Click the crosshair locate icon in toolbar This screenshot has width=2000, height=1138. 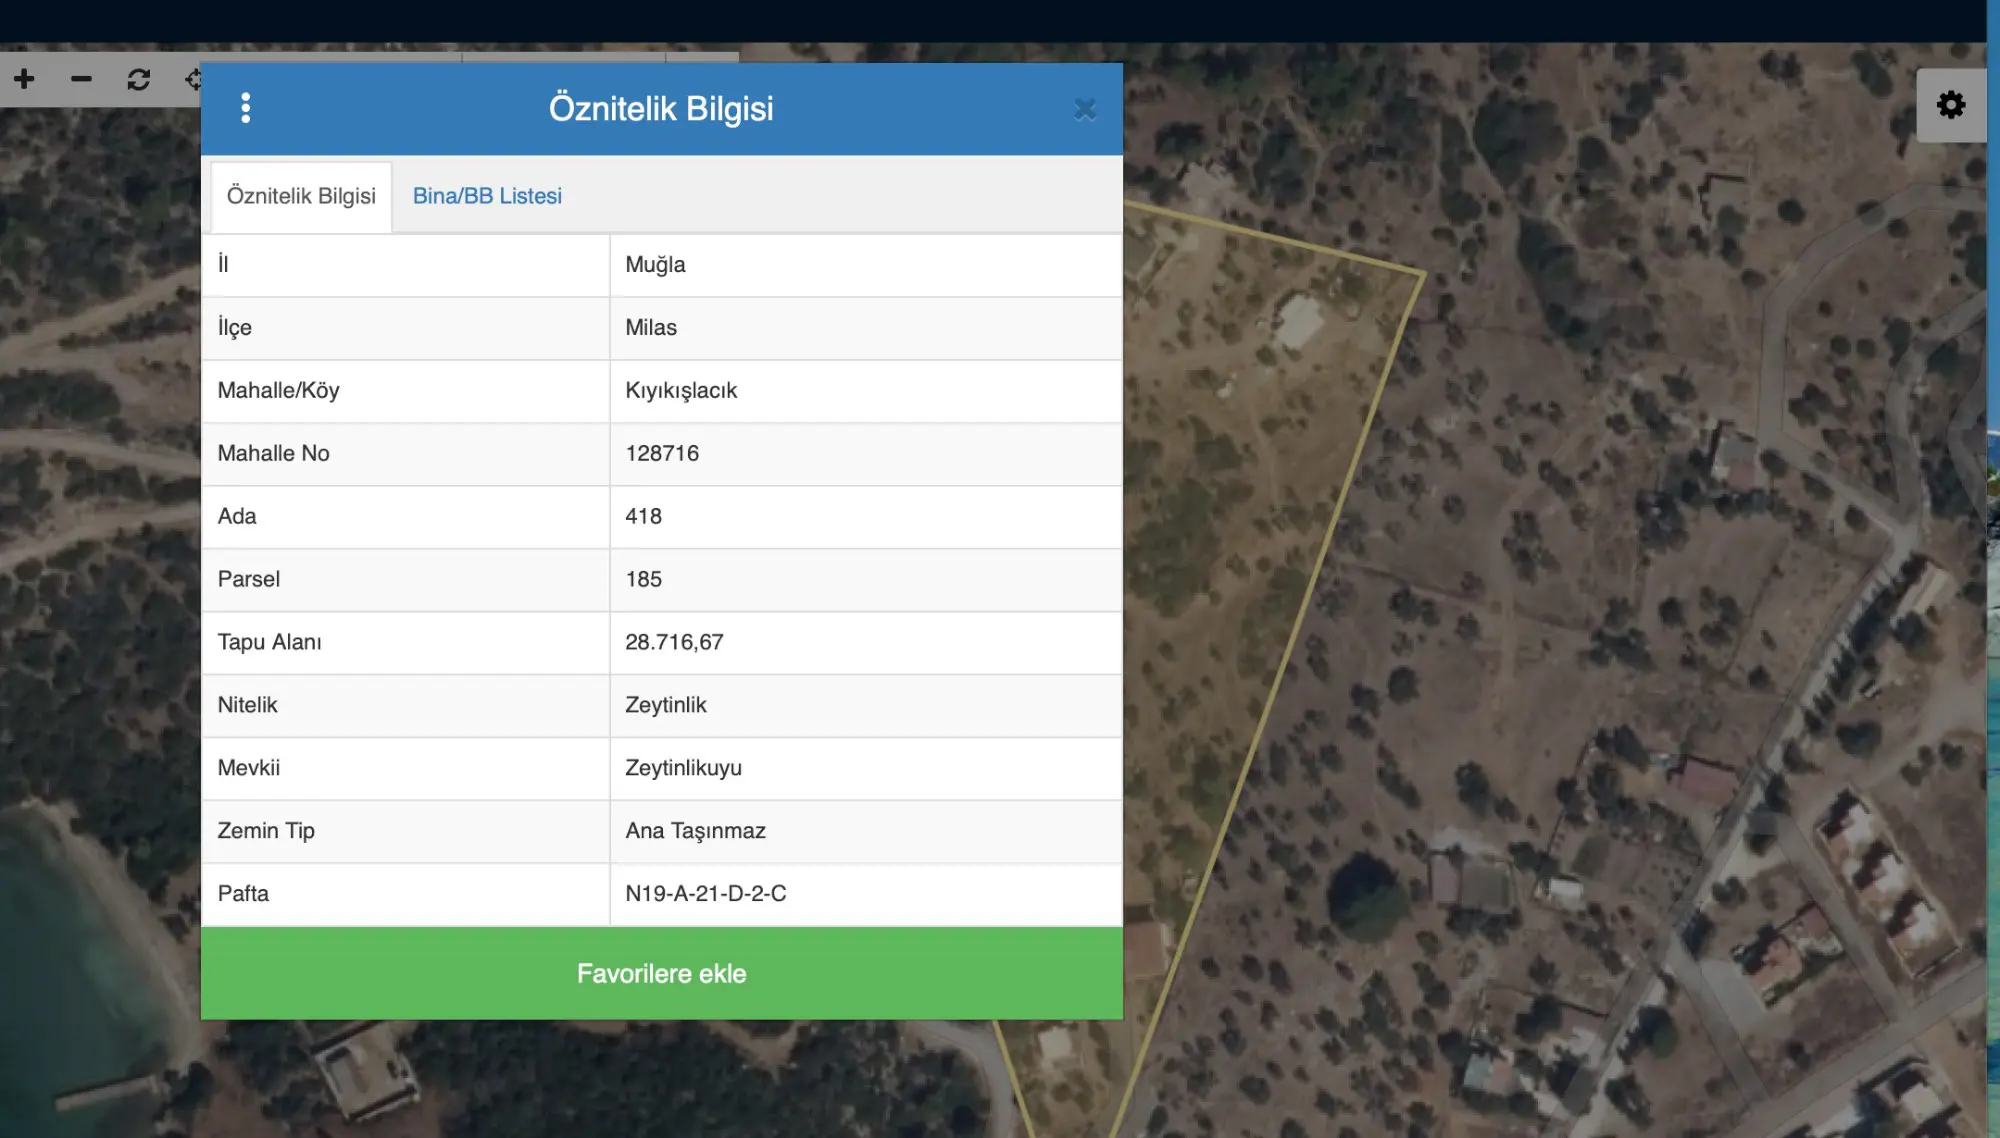pyautogui.click(x=193, y=79)
